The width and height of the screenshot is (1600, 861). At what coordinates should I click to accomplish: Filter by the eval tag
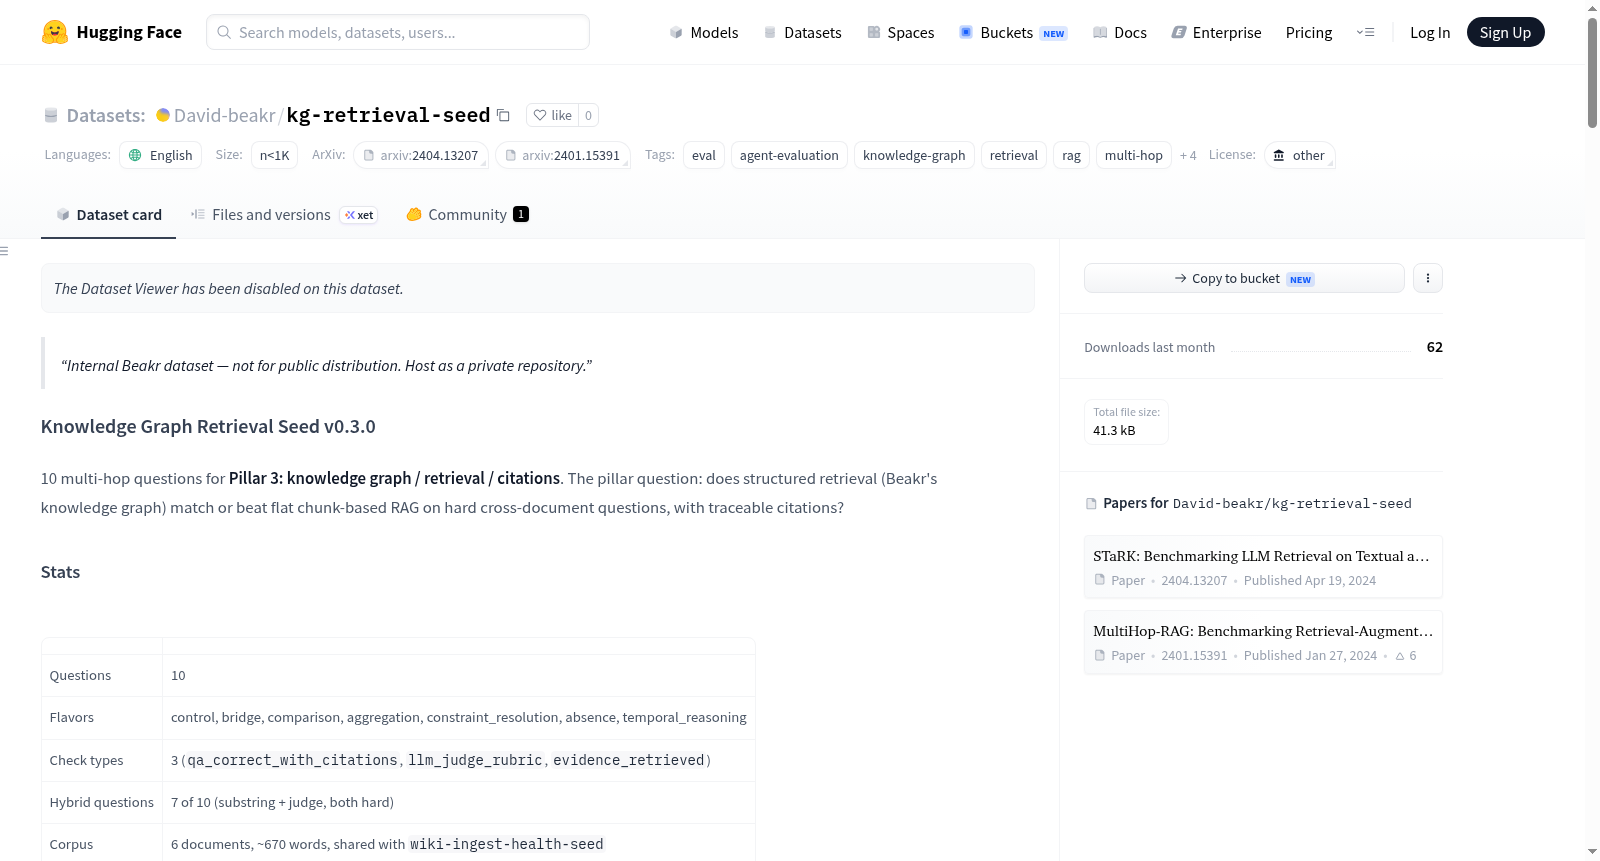(704, 155)
